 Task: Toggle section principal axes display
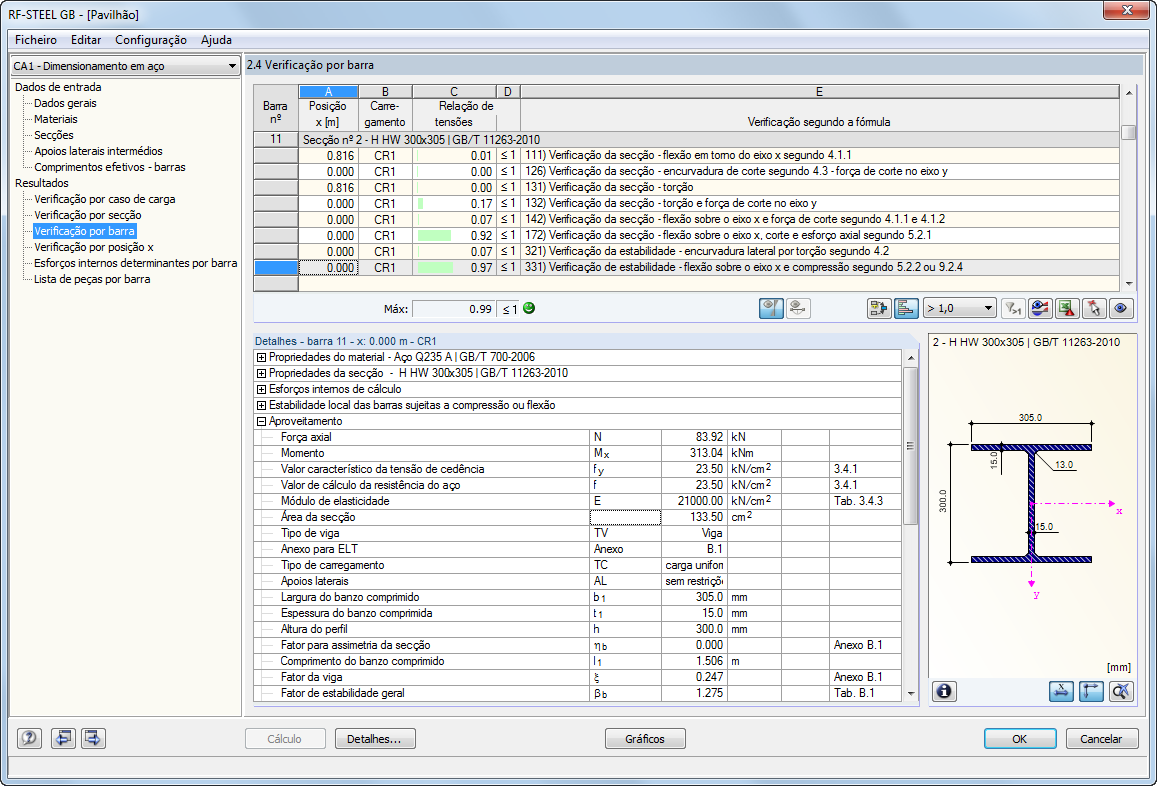coord(1091,691)
